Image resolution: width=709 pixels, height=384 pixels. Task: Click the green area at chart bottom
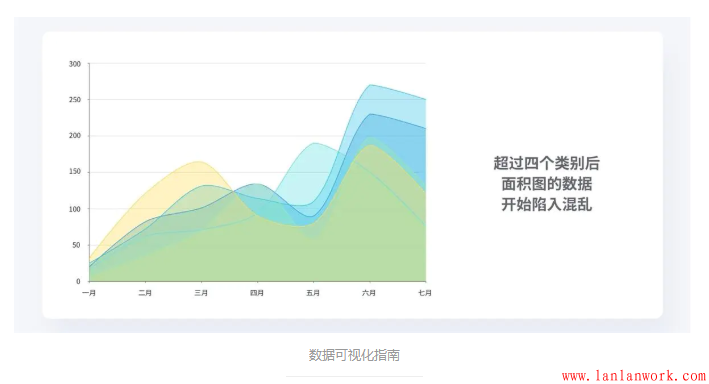coord(258,258)
